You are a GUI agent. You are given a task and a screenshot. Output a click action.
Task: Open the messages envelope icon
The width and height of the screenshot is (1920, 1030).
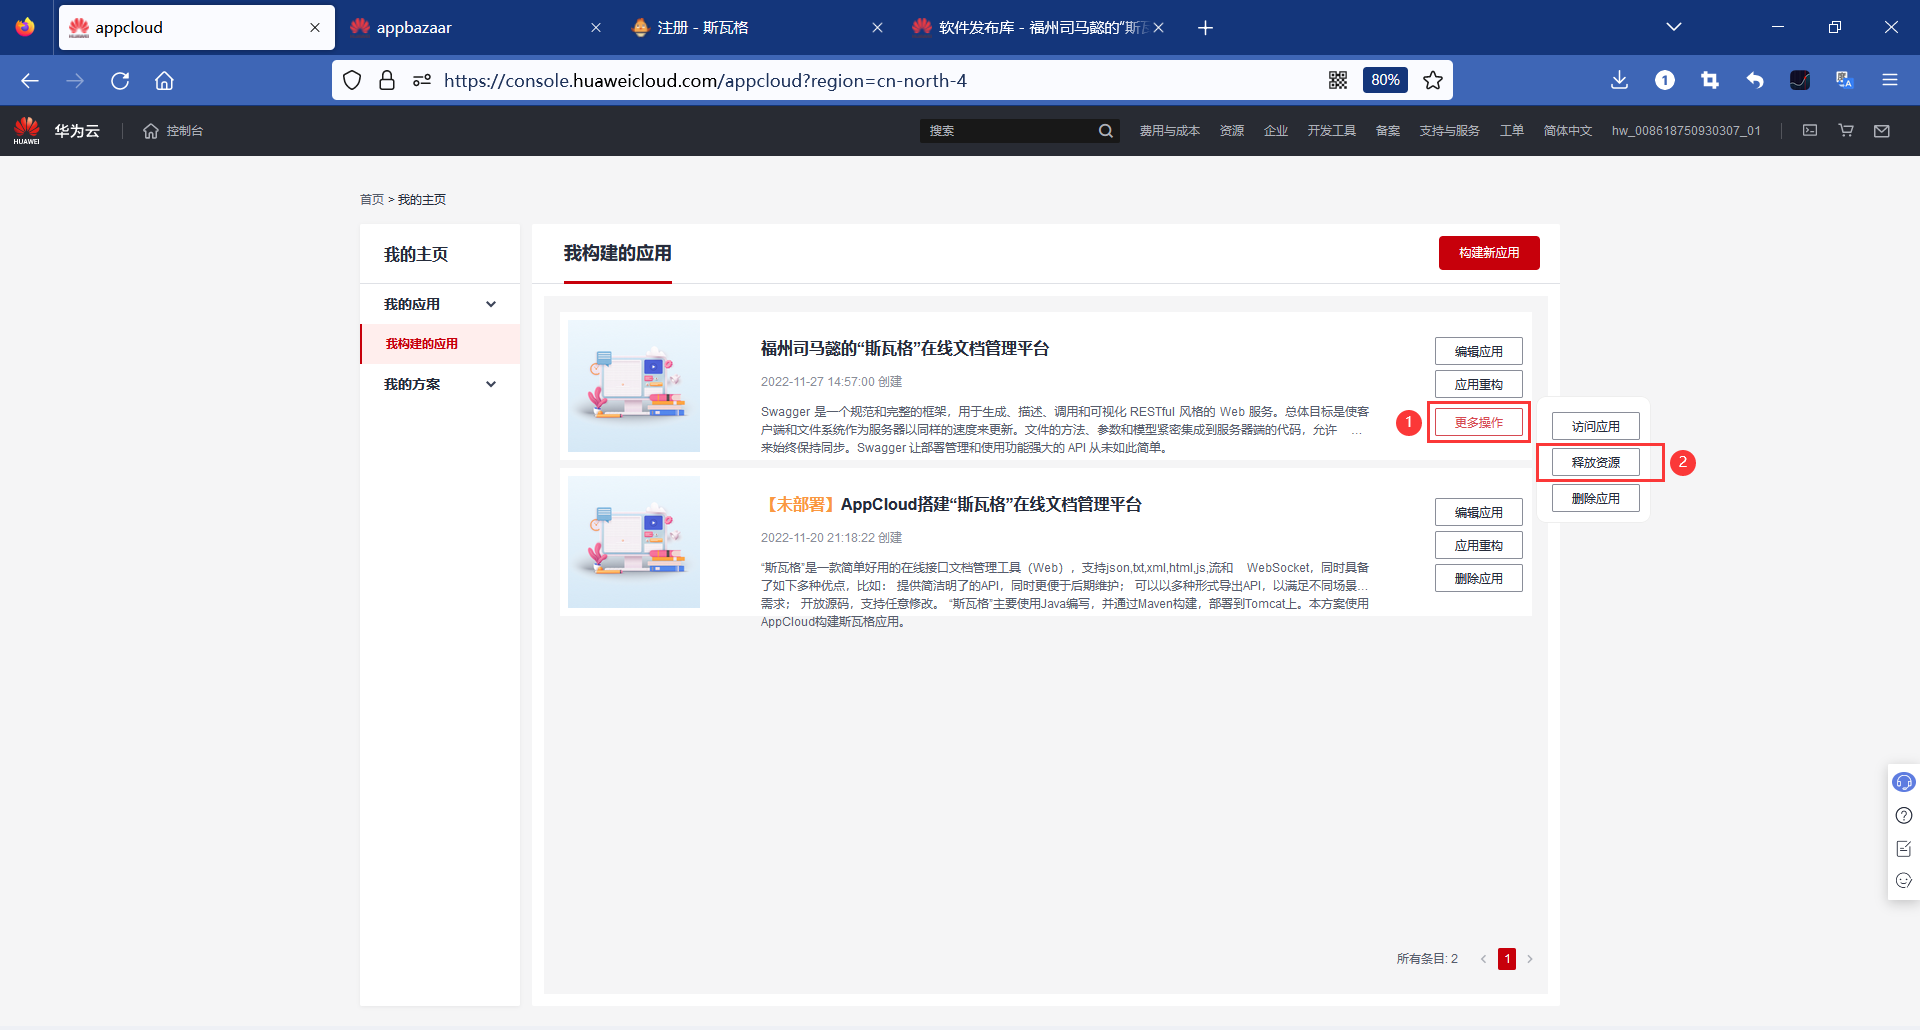[1882, 131]
